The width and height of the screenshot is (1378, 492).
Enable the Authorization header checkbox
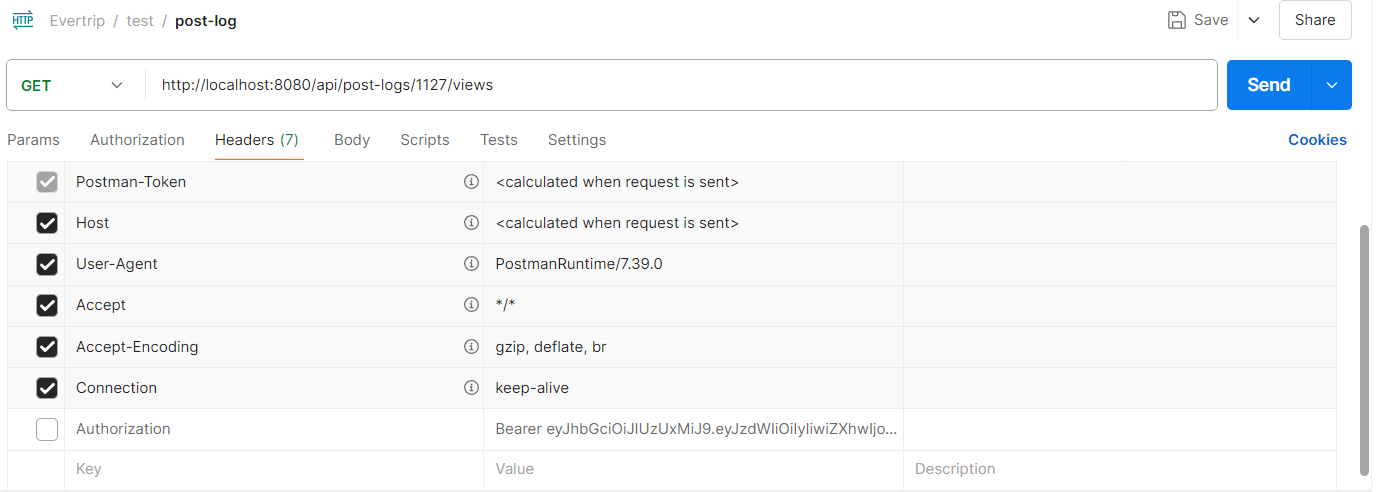47,429
